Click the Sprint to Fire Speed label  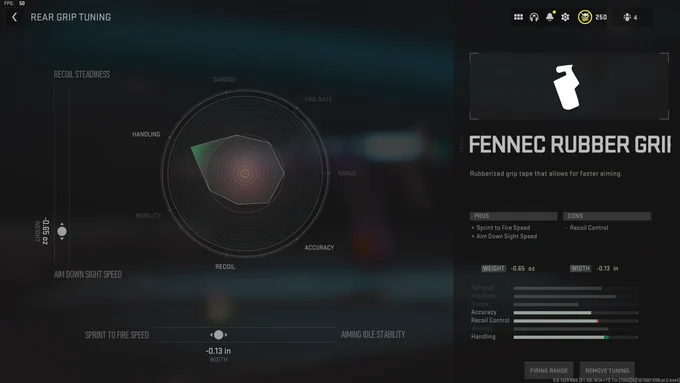[x=117, y=335]
